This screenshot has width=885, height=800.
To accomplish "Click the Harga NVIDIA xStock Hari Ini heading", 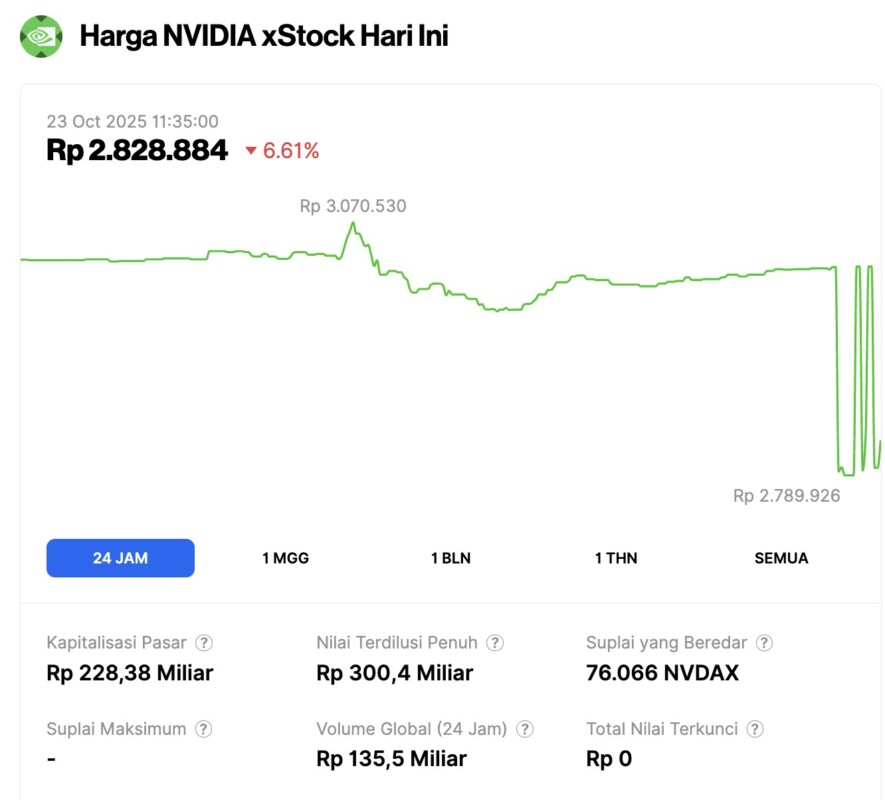I will (x=264, y=37).
